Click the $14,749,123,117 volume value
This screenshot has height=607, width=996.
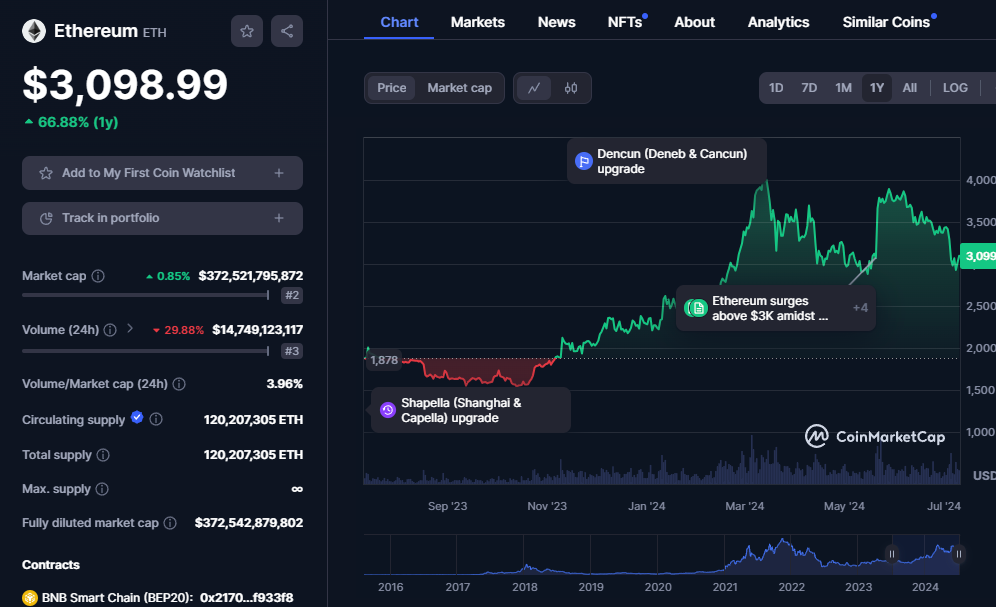tap(257, 330)
